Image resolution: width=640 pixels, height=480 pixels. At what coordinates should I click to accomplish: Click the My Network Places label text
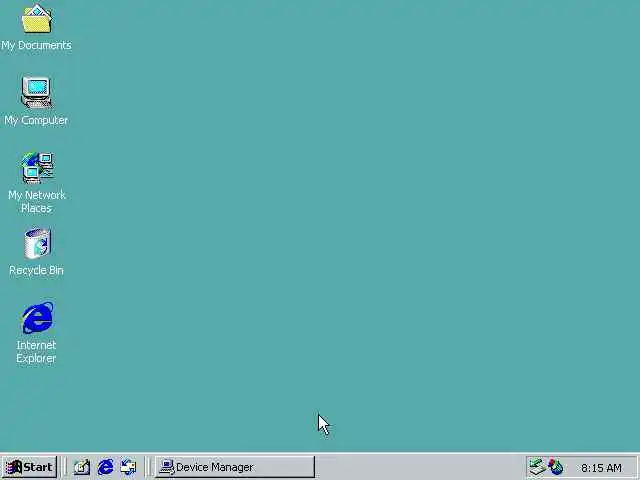tap(37, 202)
